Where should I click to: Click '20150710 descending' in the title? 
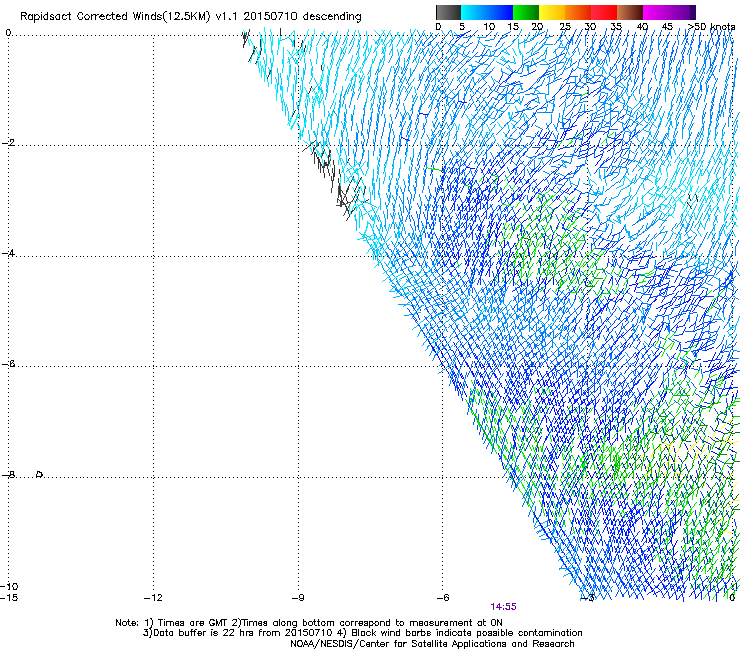(x=302, y=17)
